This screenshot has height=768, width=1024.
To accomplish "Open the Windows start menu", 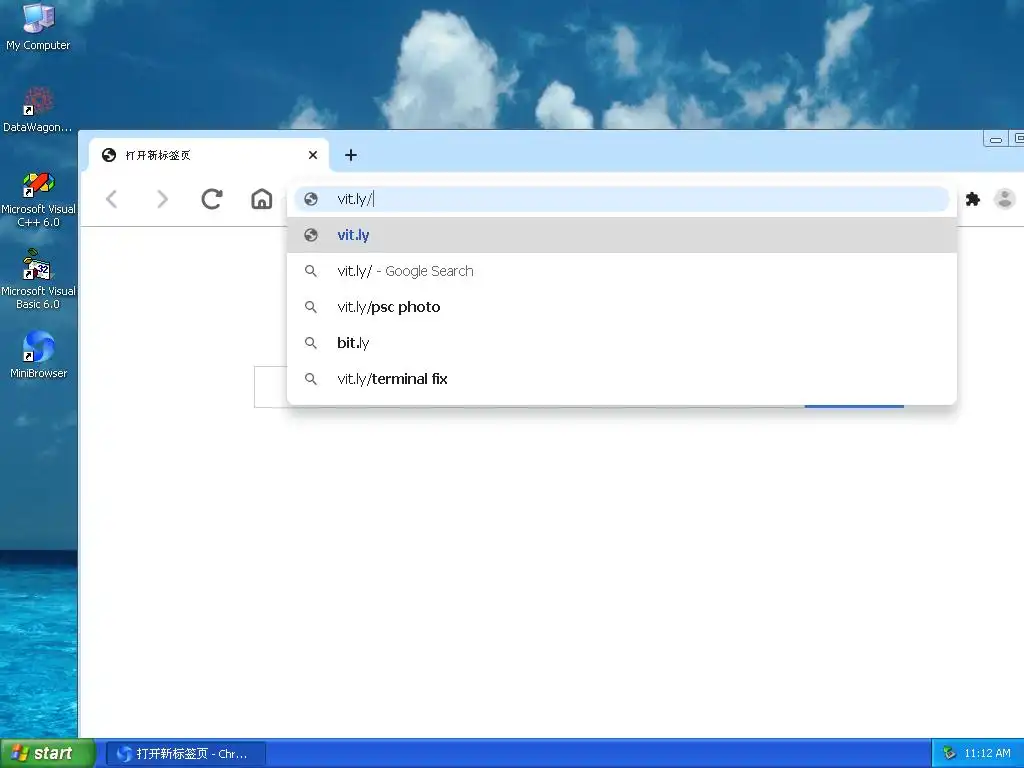I will (48, 753).
